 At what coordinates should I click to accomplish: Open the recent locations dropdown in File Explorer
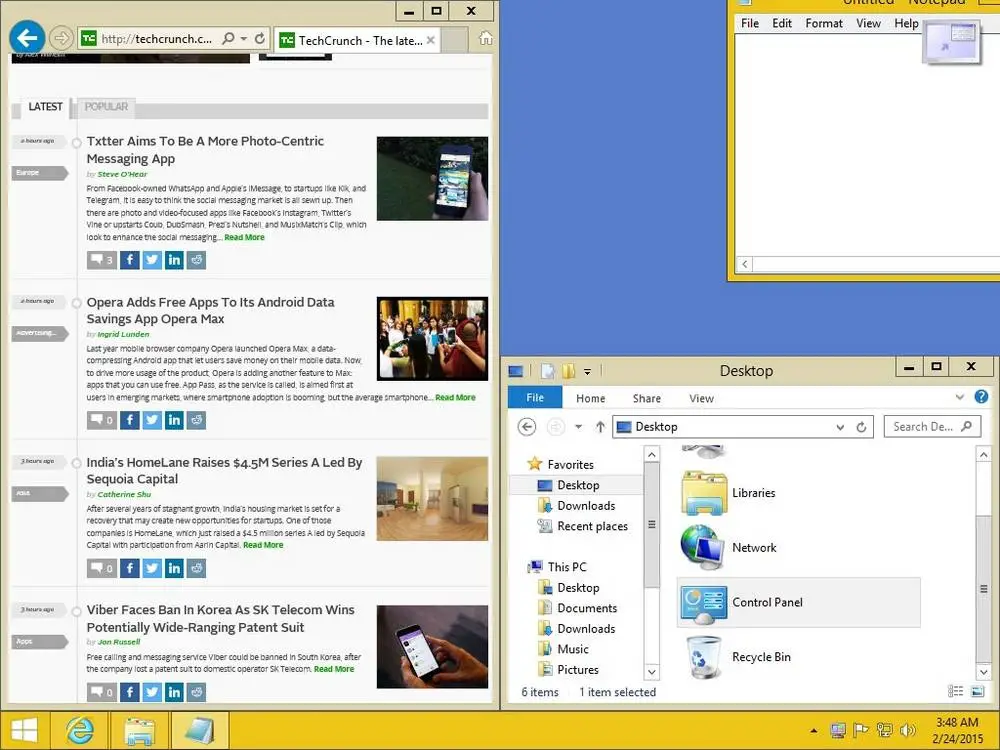(578, 427)
